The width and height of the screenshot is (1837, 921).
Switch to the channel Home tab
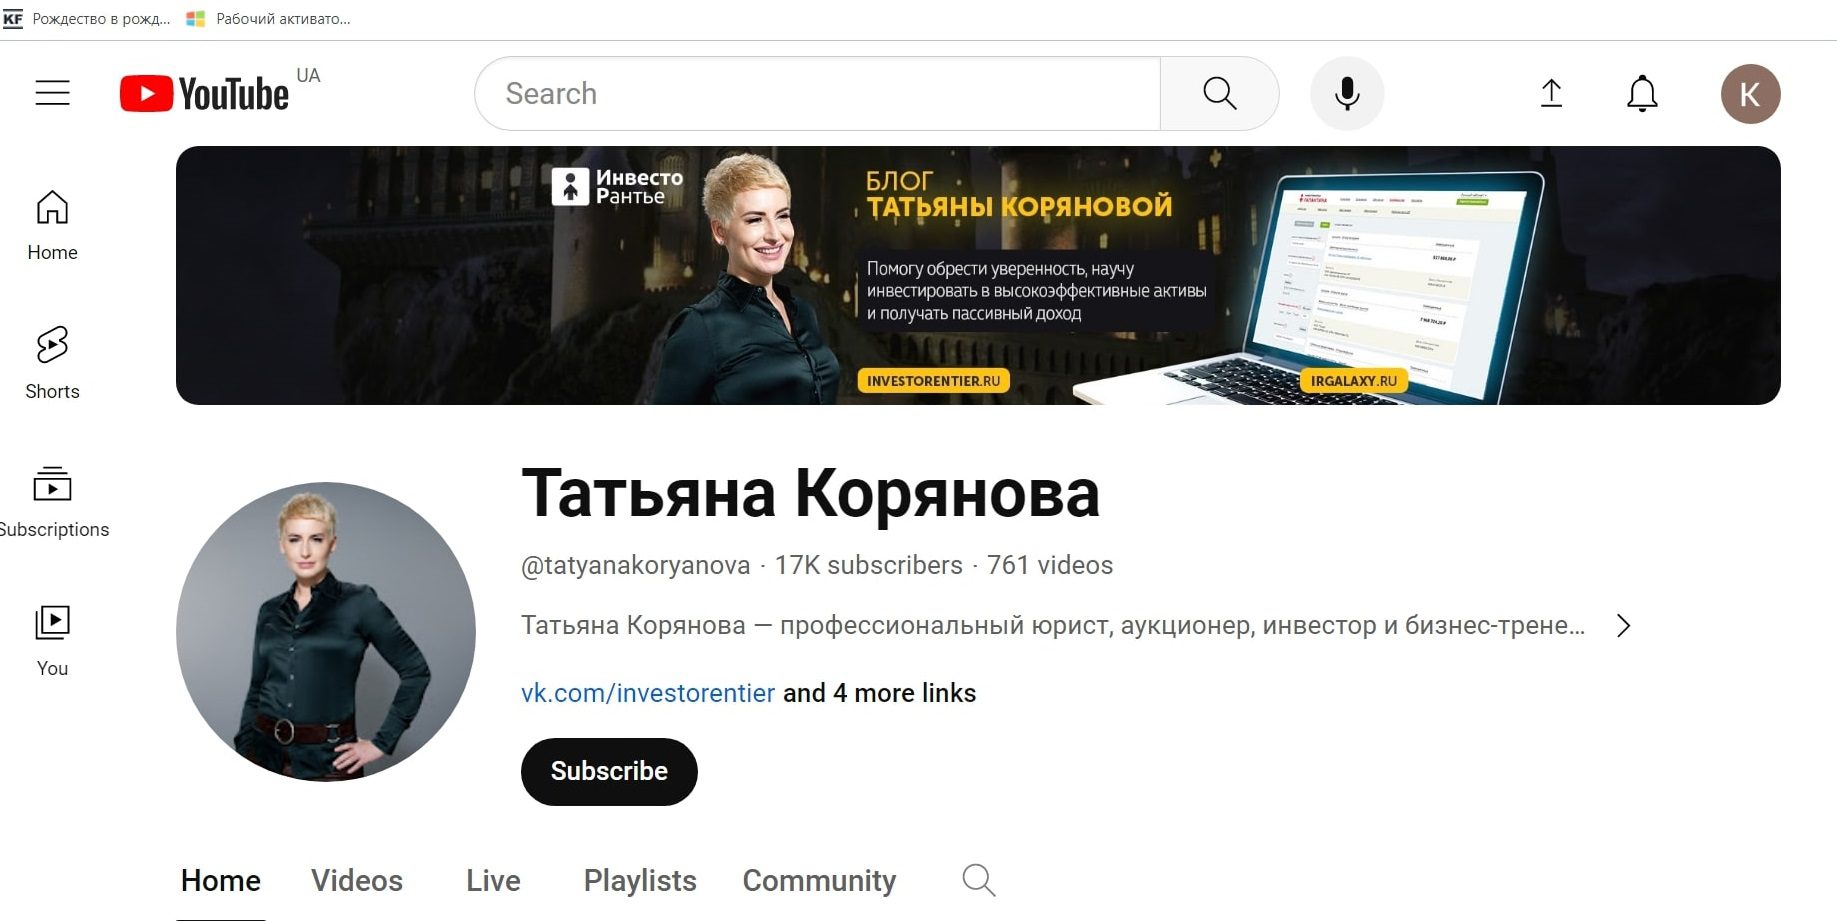pos(221,881)
